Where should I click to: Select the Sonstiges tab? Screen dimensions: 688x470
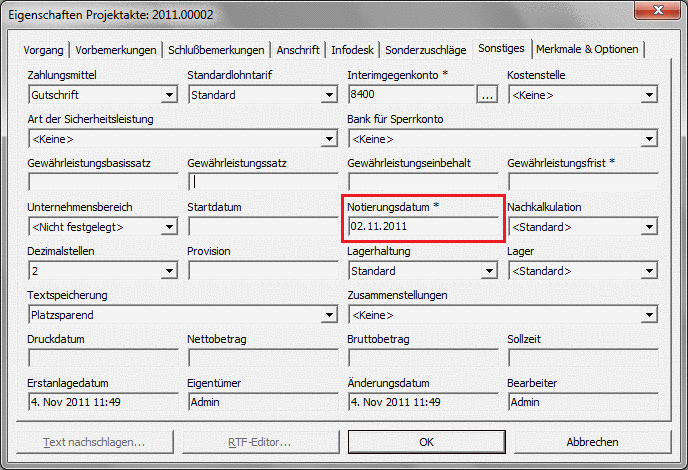coord(502,48)
